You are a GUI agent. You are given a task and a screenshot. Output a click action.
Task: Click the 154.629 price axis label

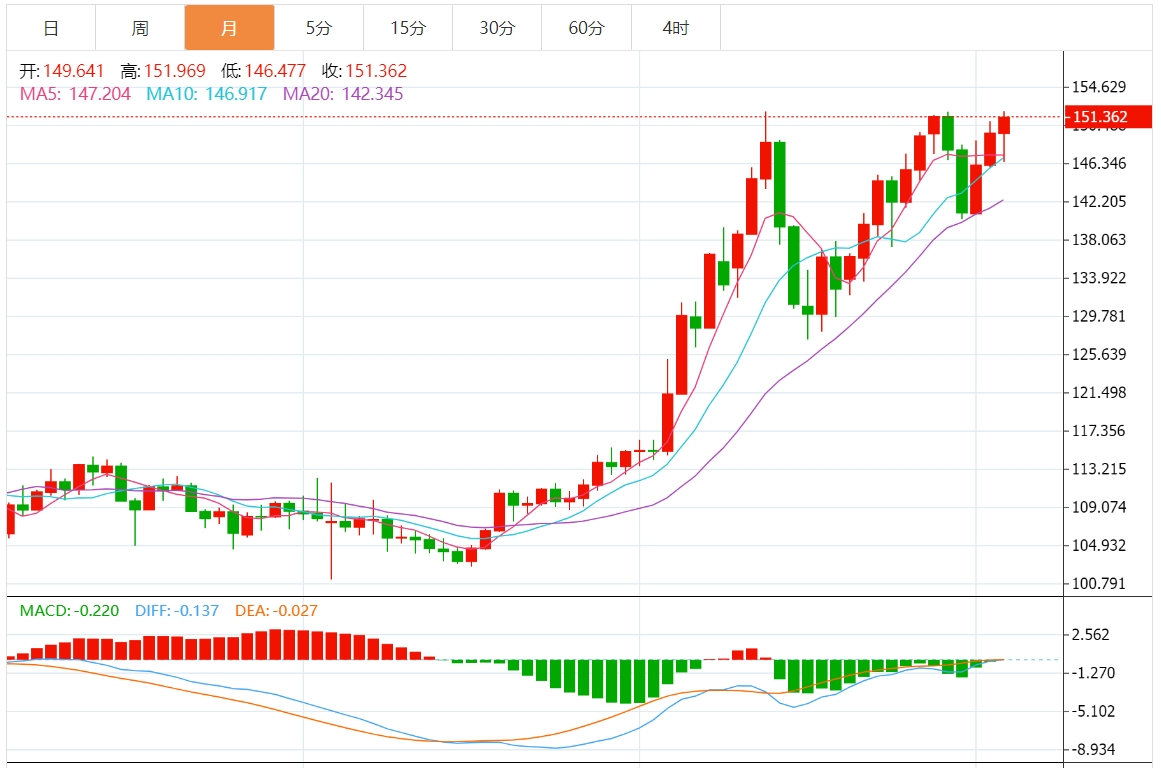(x=1099, y=87)
